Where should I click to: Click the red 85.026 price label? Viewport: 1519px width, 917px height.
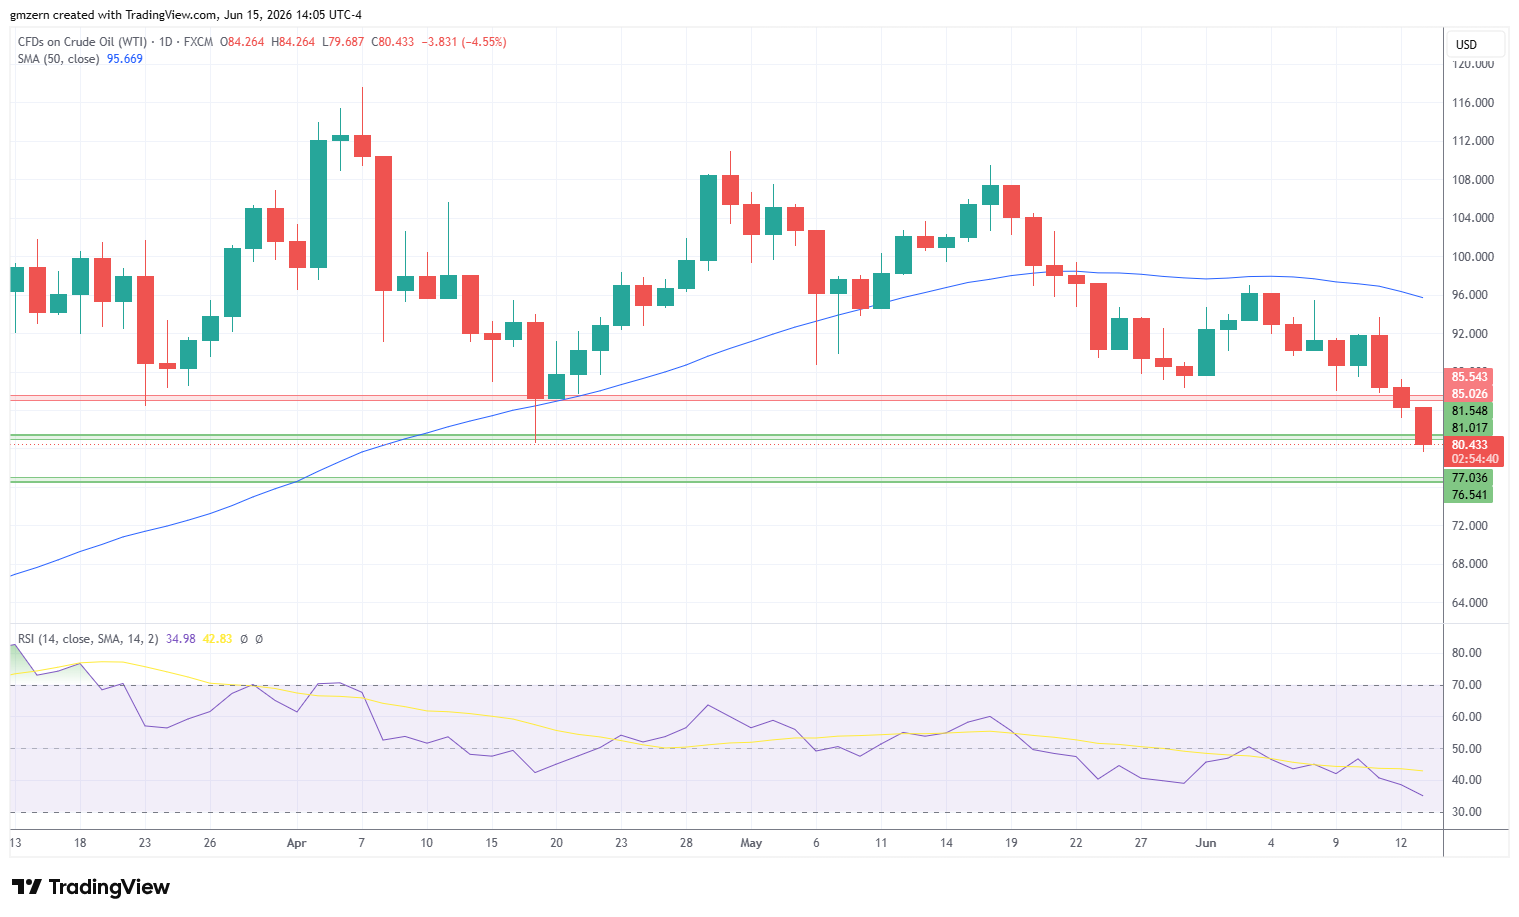tap(1470, 394)
